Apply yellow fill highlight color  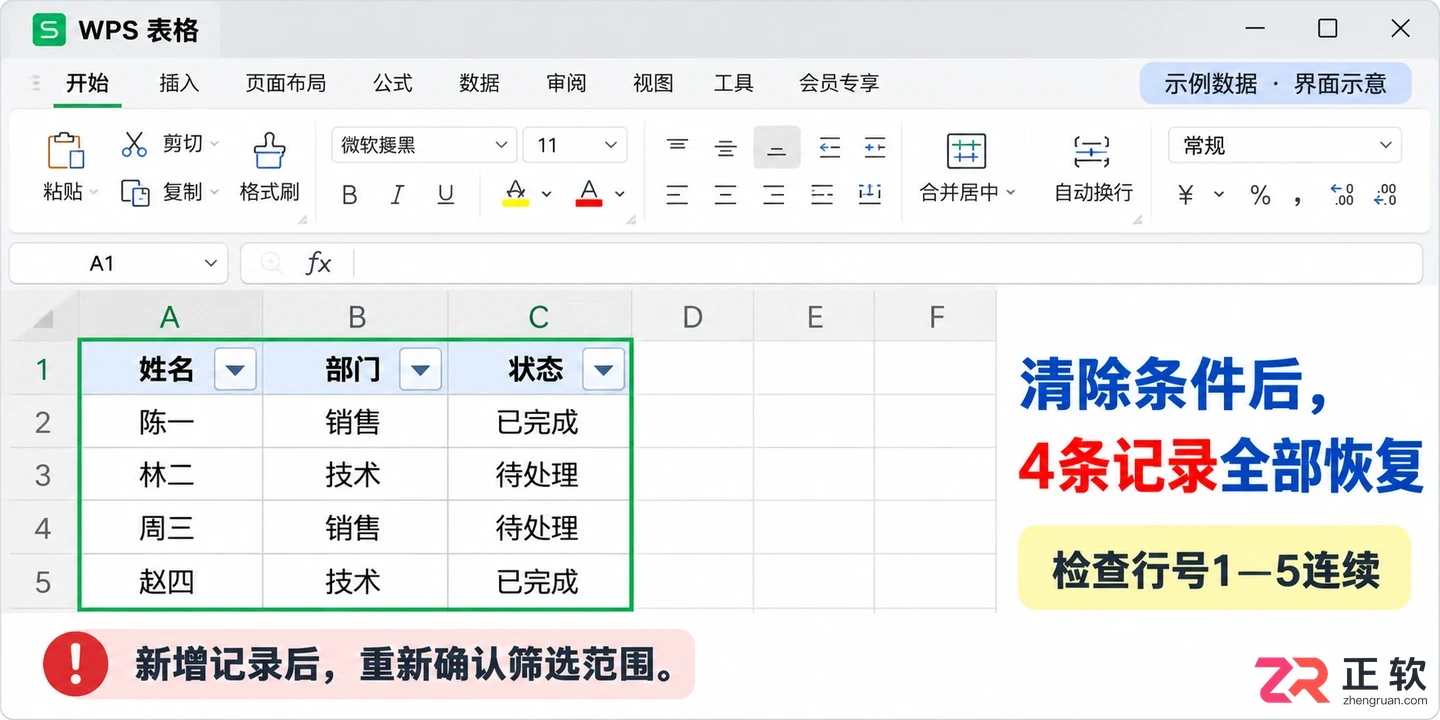516,193
